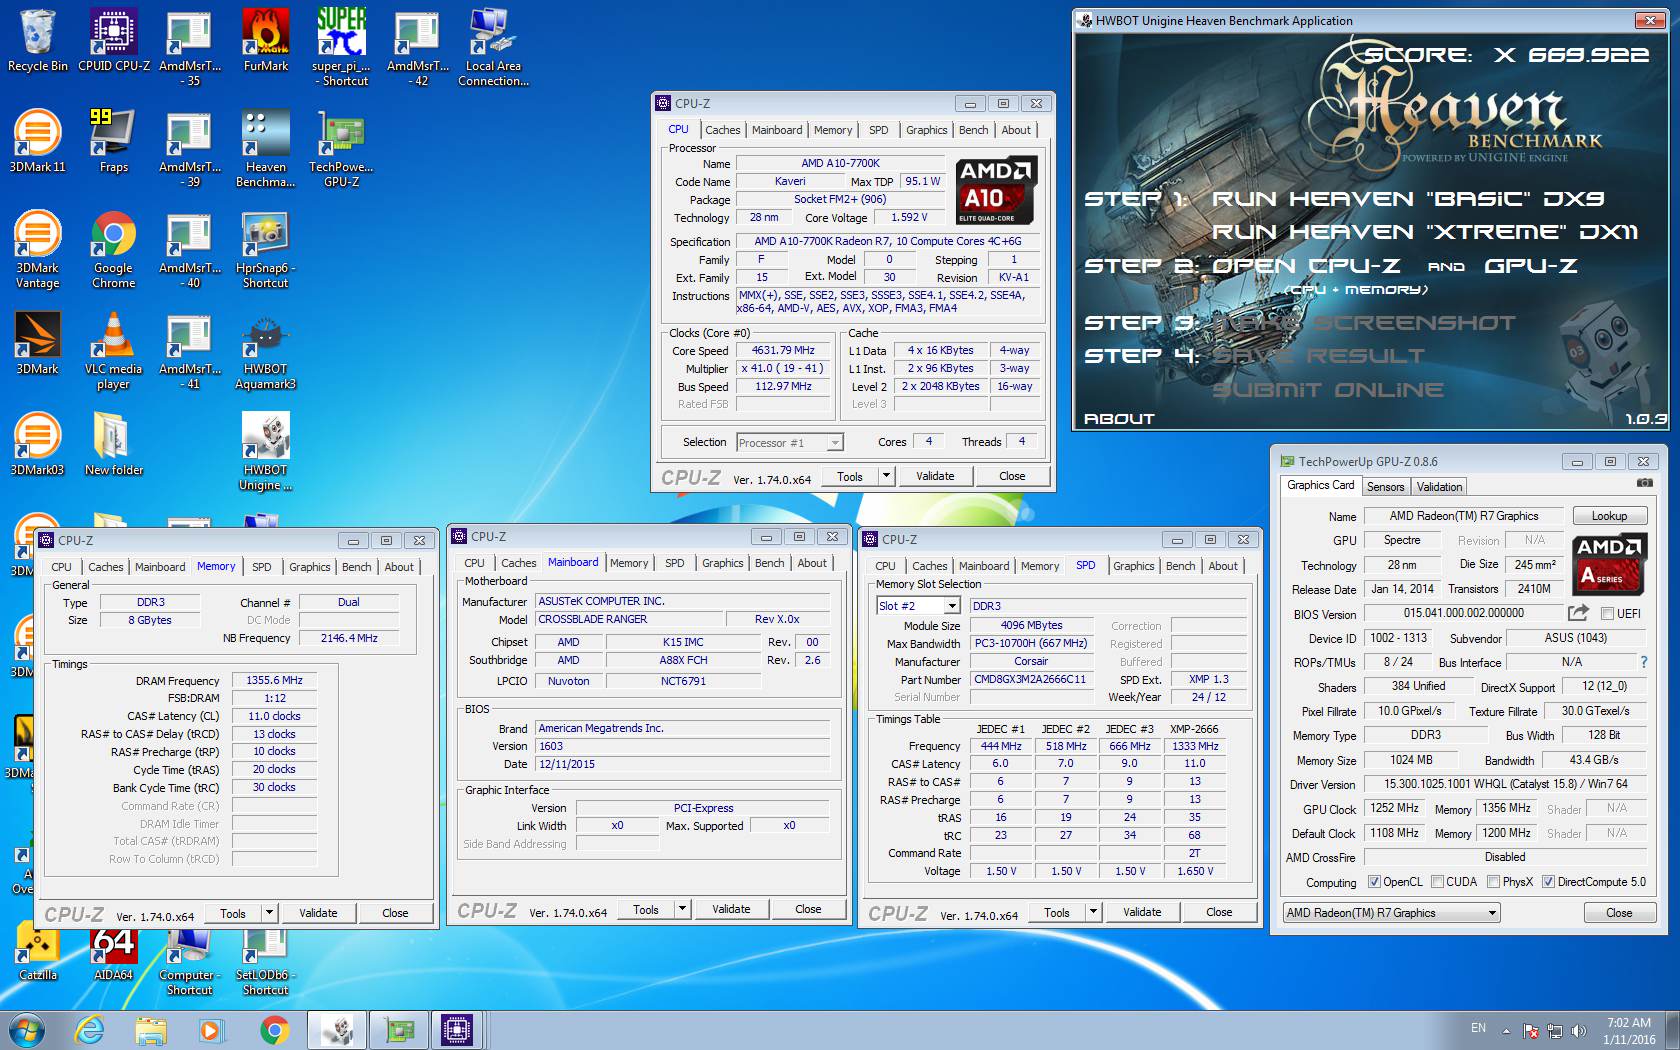
Task: Click Lookup button in GPU-Z
Action: pyautogui.click(x=1609, y=516)
